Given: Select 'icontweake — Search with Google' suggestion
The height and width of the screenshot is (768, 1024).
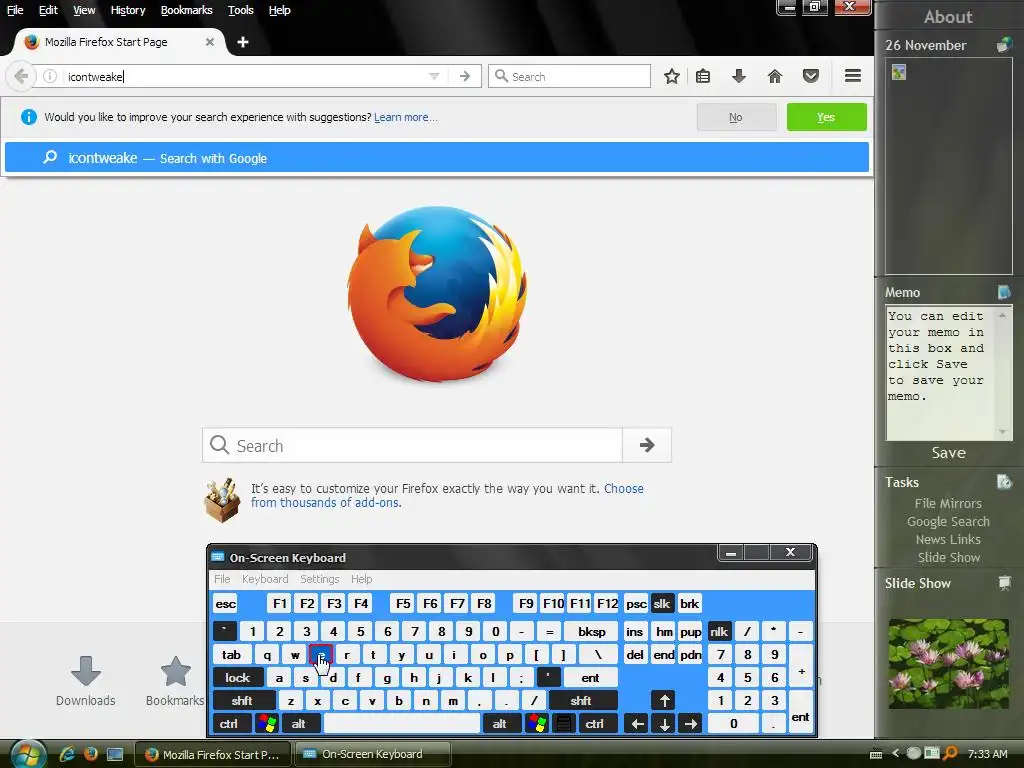Looking at the screenshot, I should click(436, 158).
